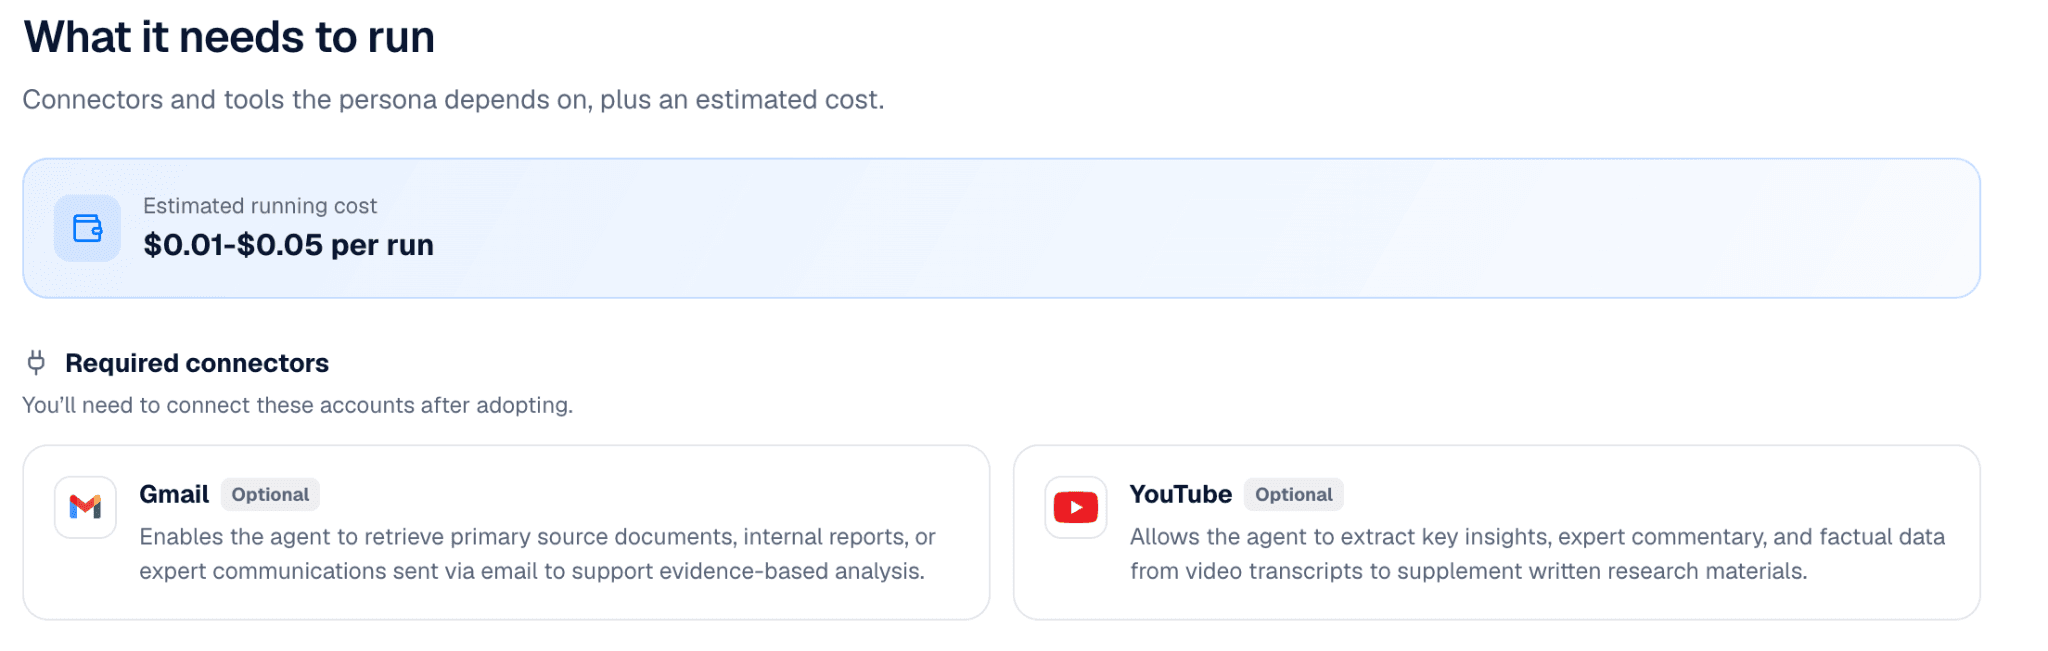Viewport: 2048px width, 651px height.
Task: Click the estimated running cost banner panel
Action: [x=1001, y=228]
